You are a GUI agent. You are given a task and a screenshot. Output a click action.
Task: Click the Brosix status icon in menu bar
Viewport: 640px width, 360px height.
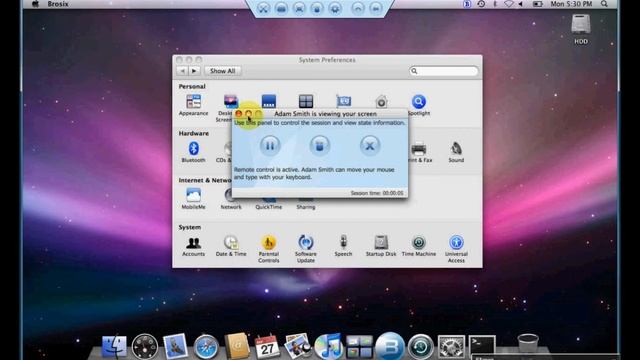[467, 4]
